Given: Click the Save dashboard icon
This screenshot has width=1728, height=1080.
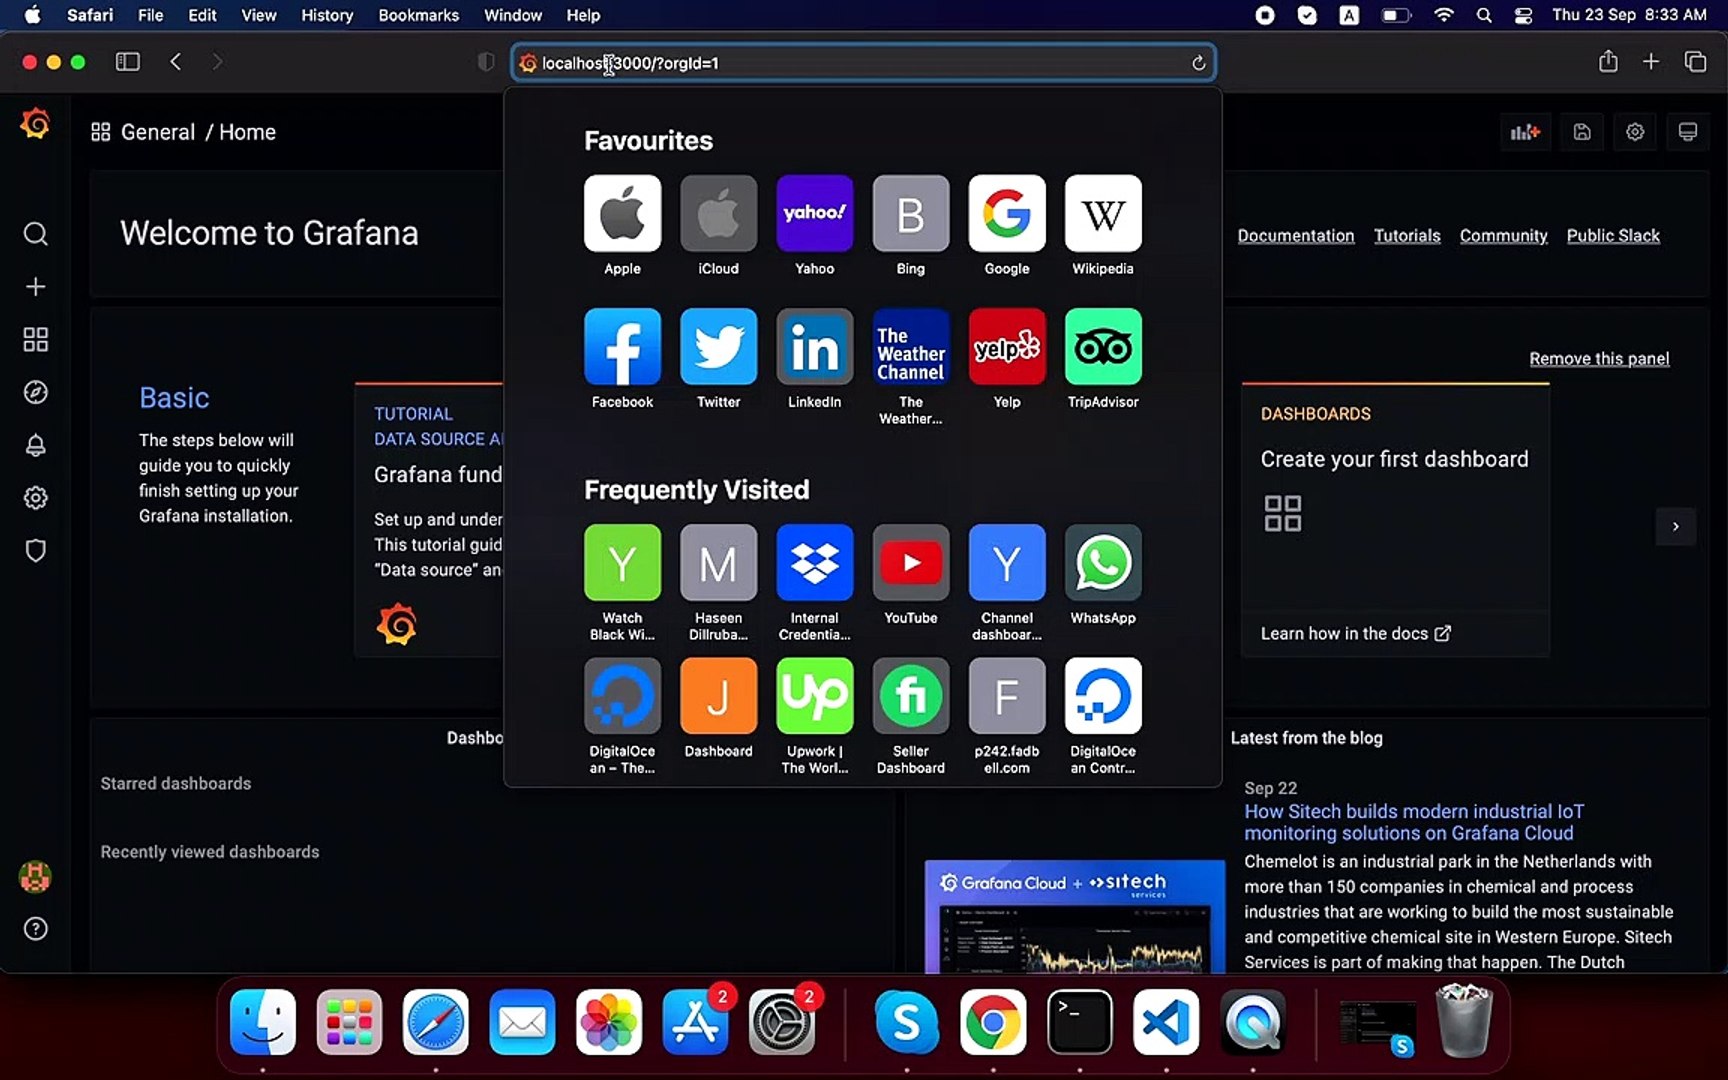Looking at the screenshot, I should coord(1582,132).
